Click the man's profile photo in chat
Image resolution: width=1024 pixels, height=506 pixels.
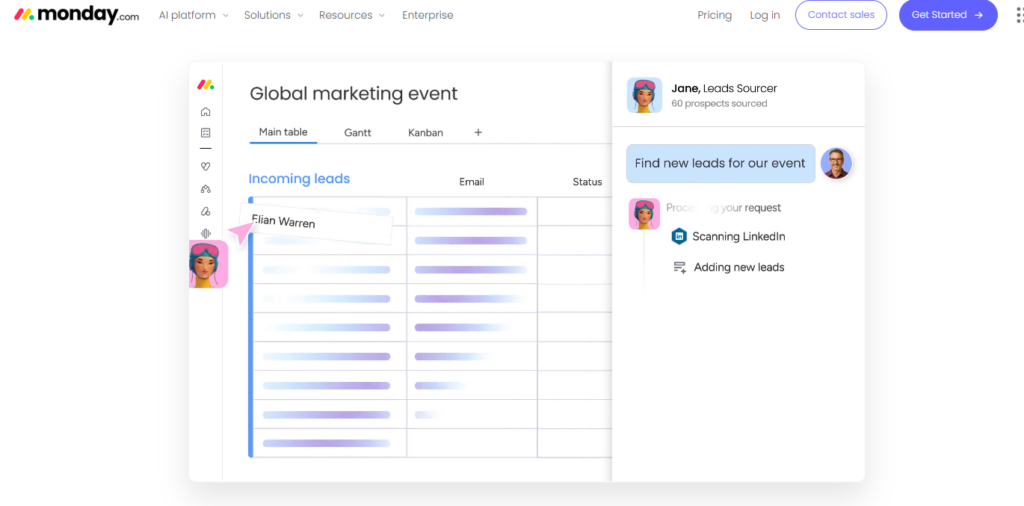tap(836, 163)
